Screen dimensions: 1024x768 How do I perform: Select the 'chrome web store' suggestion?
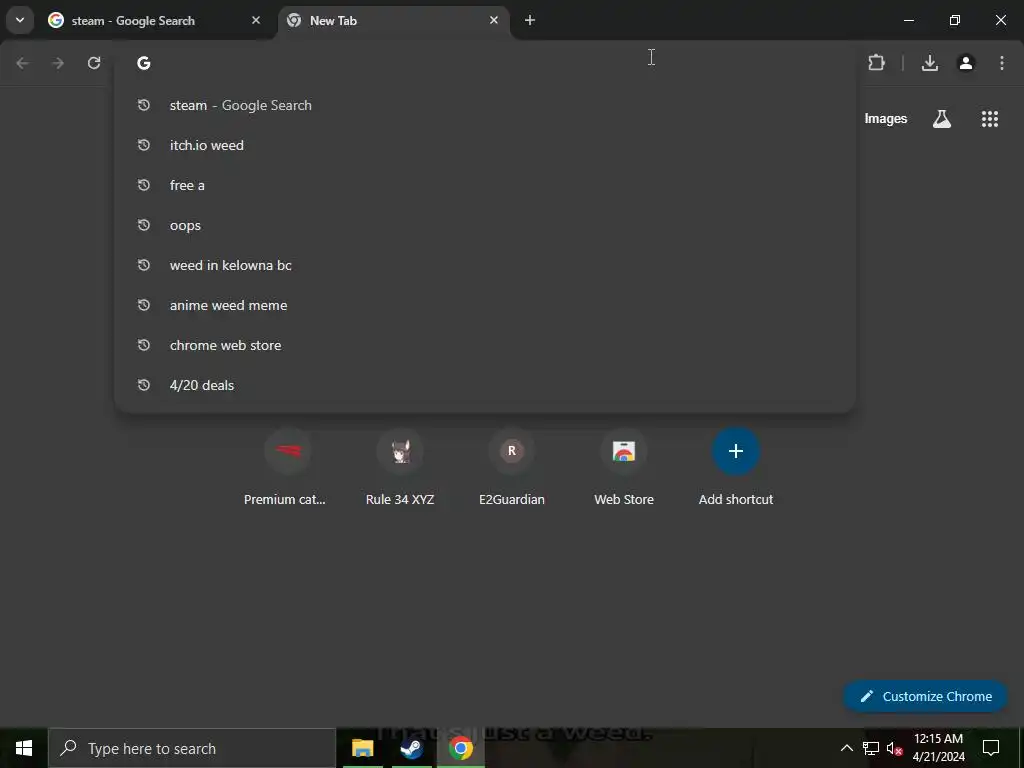485,345
